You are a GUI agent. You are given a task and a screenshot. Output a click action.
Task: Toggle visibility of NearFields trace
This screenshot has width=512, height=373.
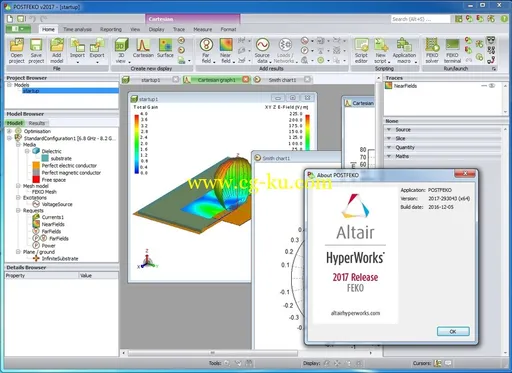pos(492,86)
